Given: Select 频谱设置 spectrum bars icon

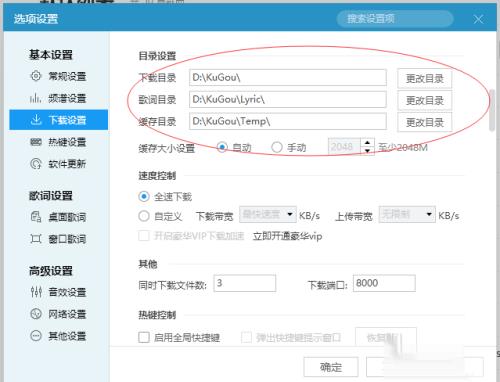Looking at the screenshot, I should pyautogui.click(x=36, y=98).
